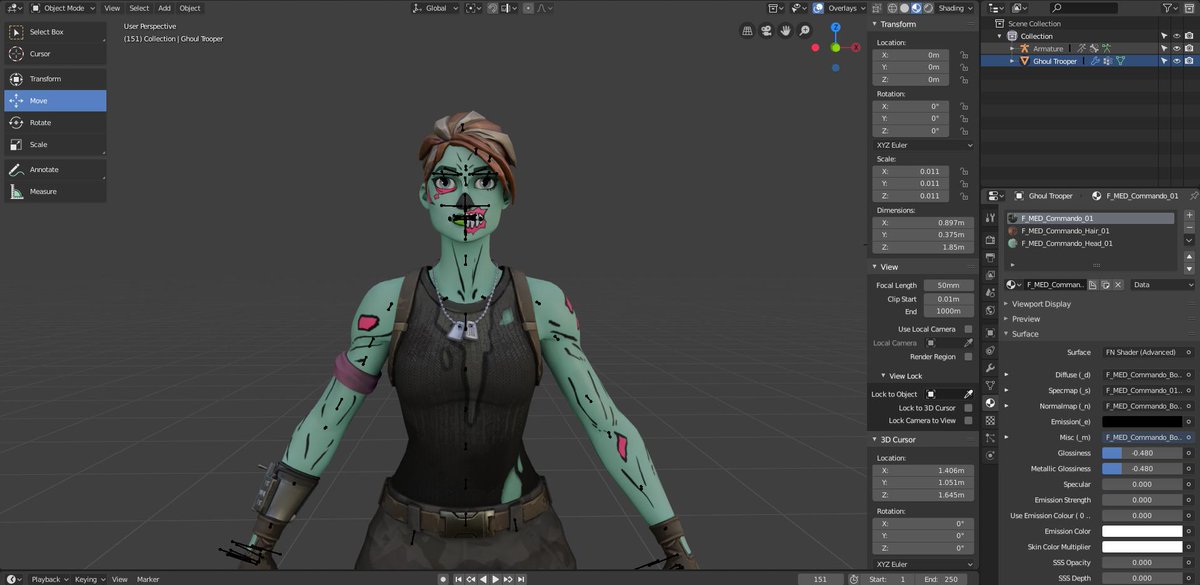Viewport: 1200px width, 585px height.
Task: Open the Object Mode dropdown
Action: [x=64, y=8]
